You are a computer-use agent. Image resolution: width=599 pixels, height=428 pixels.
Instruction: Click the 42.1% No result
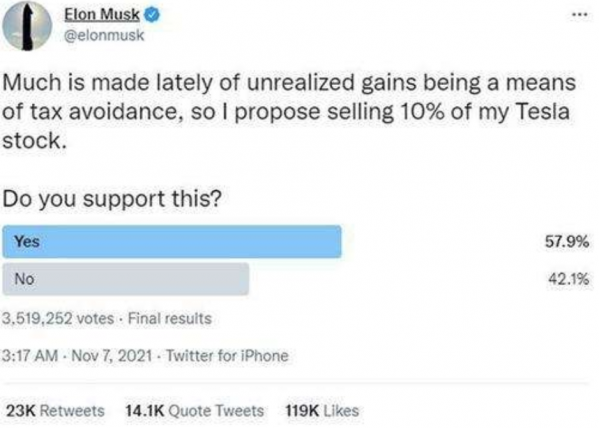coord(568,279)
